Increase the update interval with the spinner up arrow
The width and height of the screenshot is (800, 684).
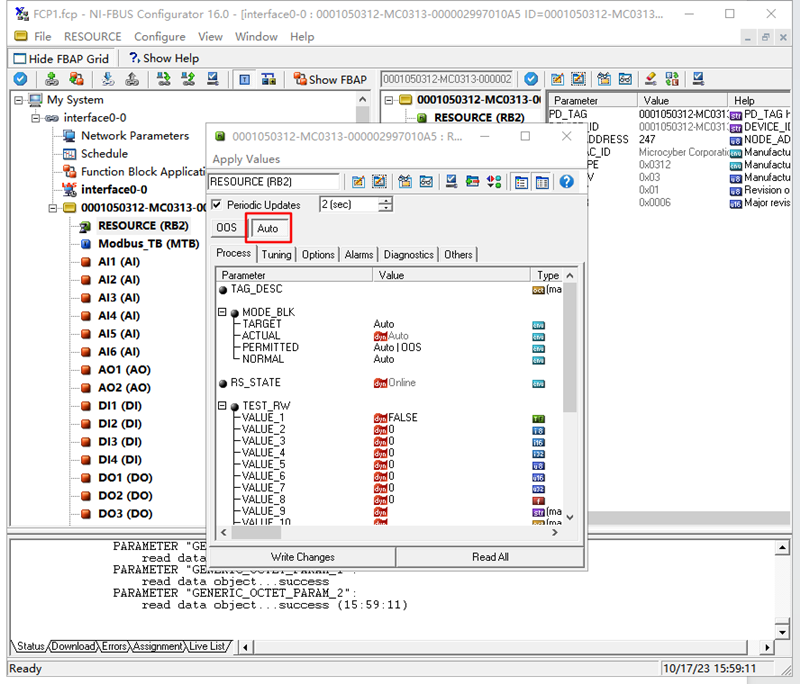[386, 200]
